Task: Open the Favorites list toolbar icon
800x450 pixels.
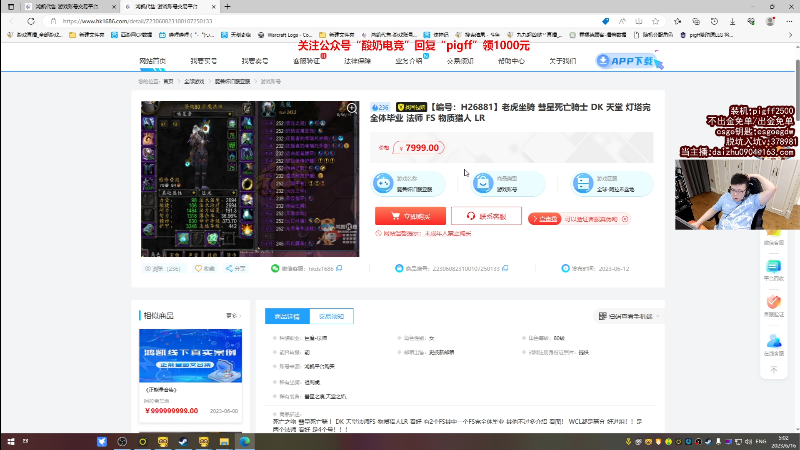Action: [678, 21]
